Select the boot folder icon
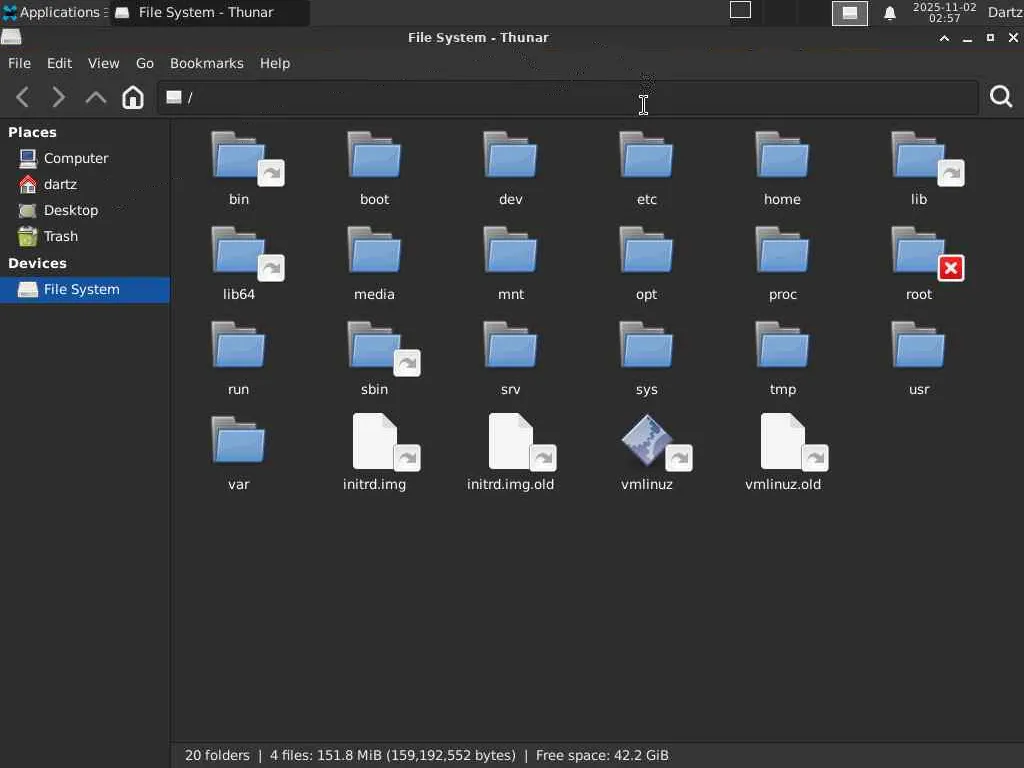Image resolution: width=1024 pixels, height=768 pixels. pos(374,156)
